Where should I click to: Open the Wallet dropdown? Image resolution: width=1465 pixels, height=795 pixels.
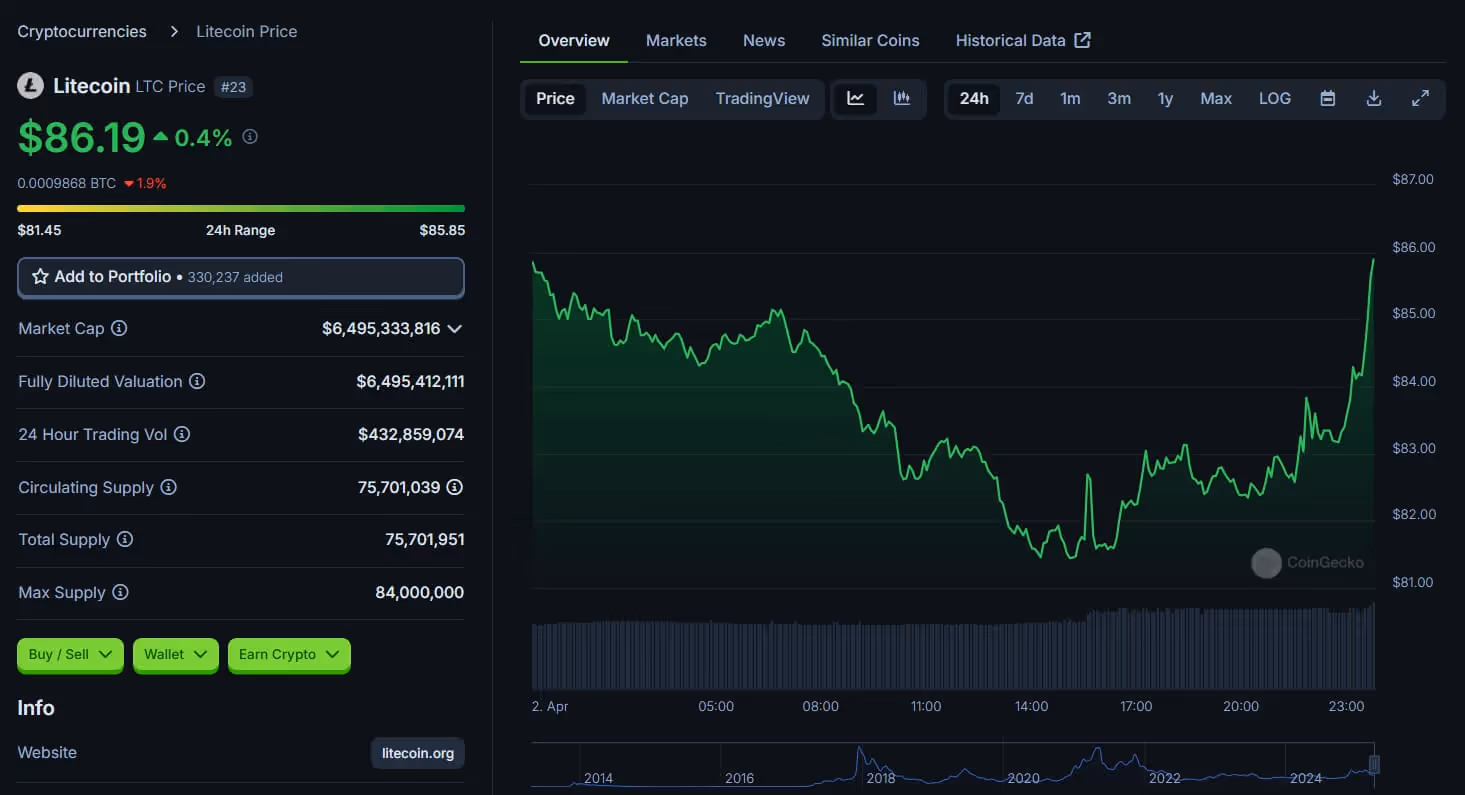tap(175, 654)
